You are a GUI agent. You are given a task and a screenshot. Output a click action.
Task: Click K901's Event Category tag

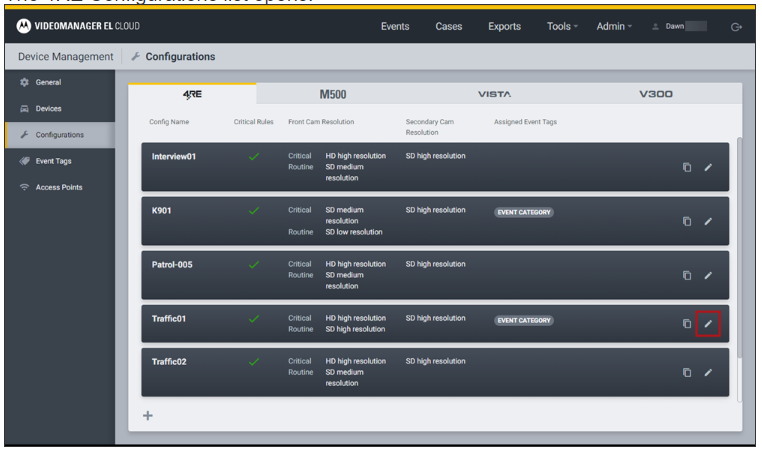pos(524,212)
